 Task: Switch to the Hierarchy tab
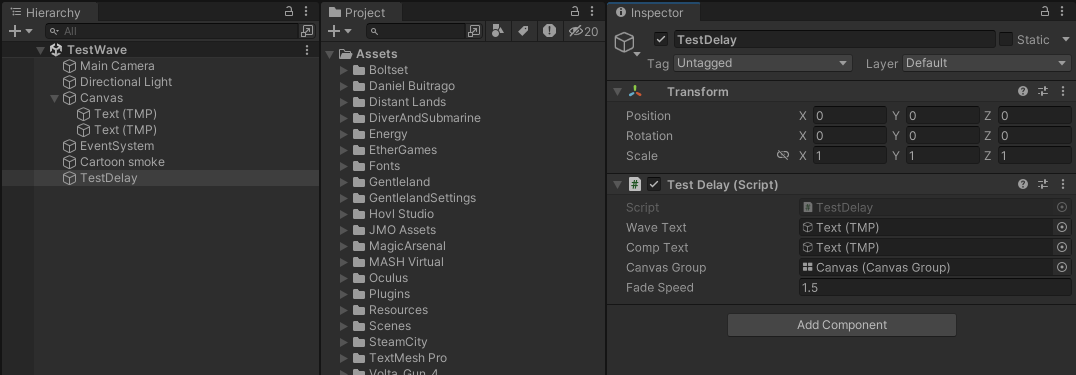[48, 12]
